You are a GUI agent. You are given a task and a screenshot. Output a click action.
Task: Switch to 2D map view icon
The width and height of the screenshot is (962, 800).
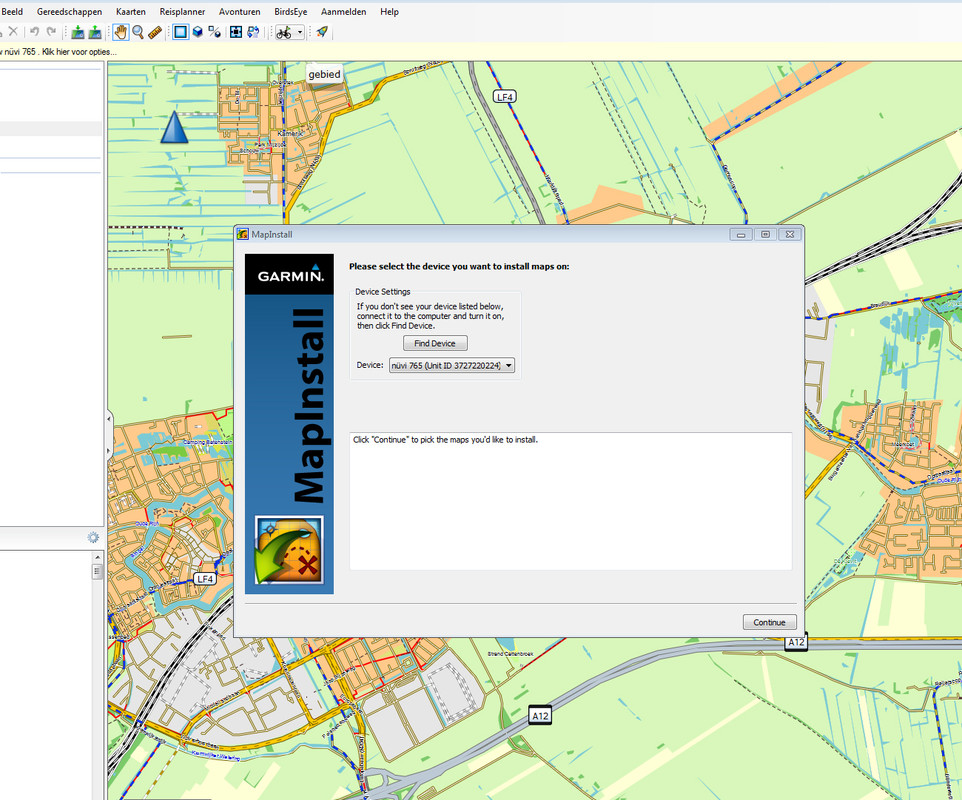tap(180, 32)
